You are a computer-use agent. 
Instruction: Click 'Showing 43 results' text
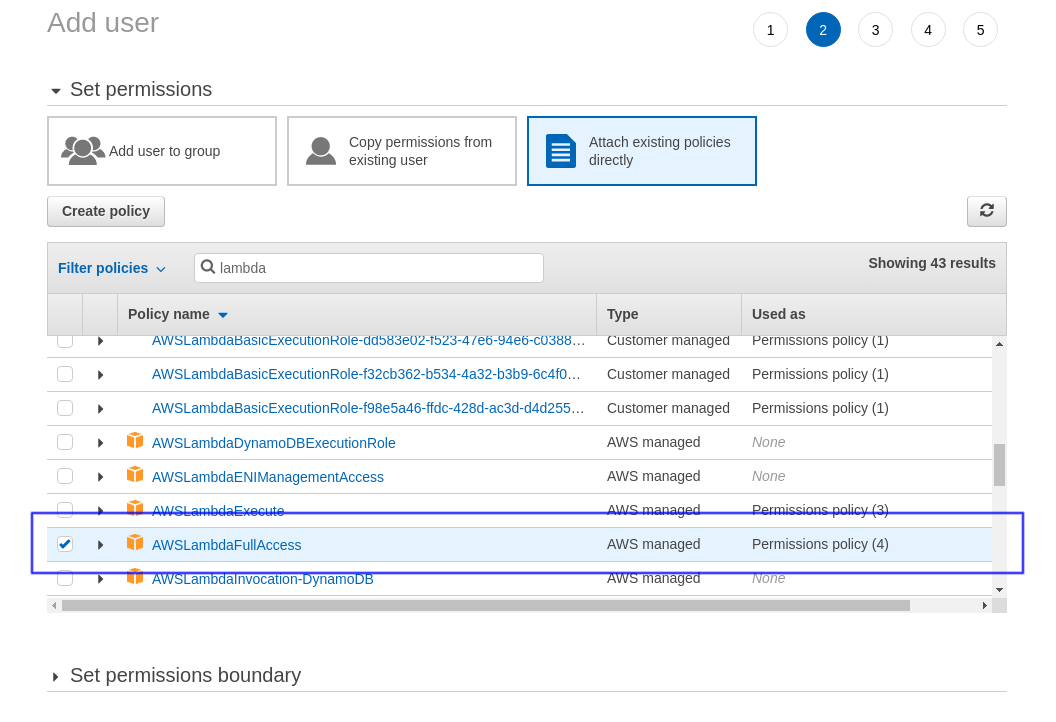tap(931, 263)
